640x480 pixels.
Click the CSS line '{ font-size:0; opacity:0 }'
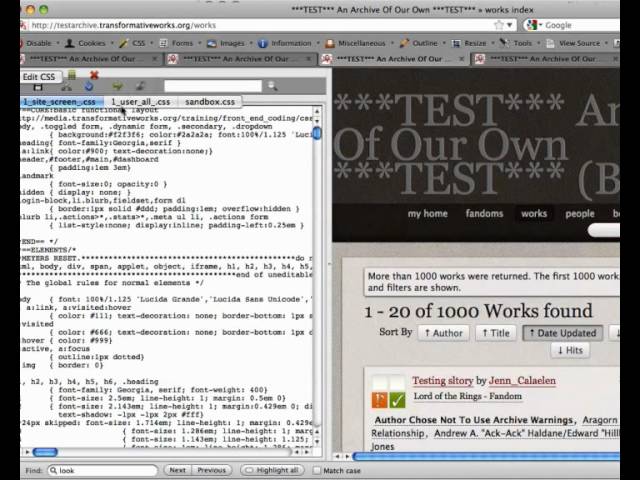click(x=108, y=184)
